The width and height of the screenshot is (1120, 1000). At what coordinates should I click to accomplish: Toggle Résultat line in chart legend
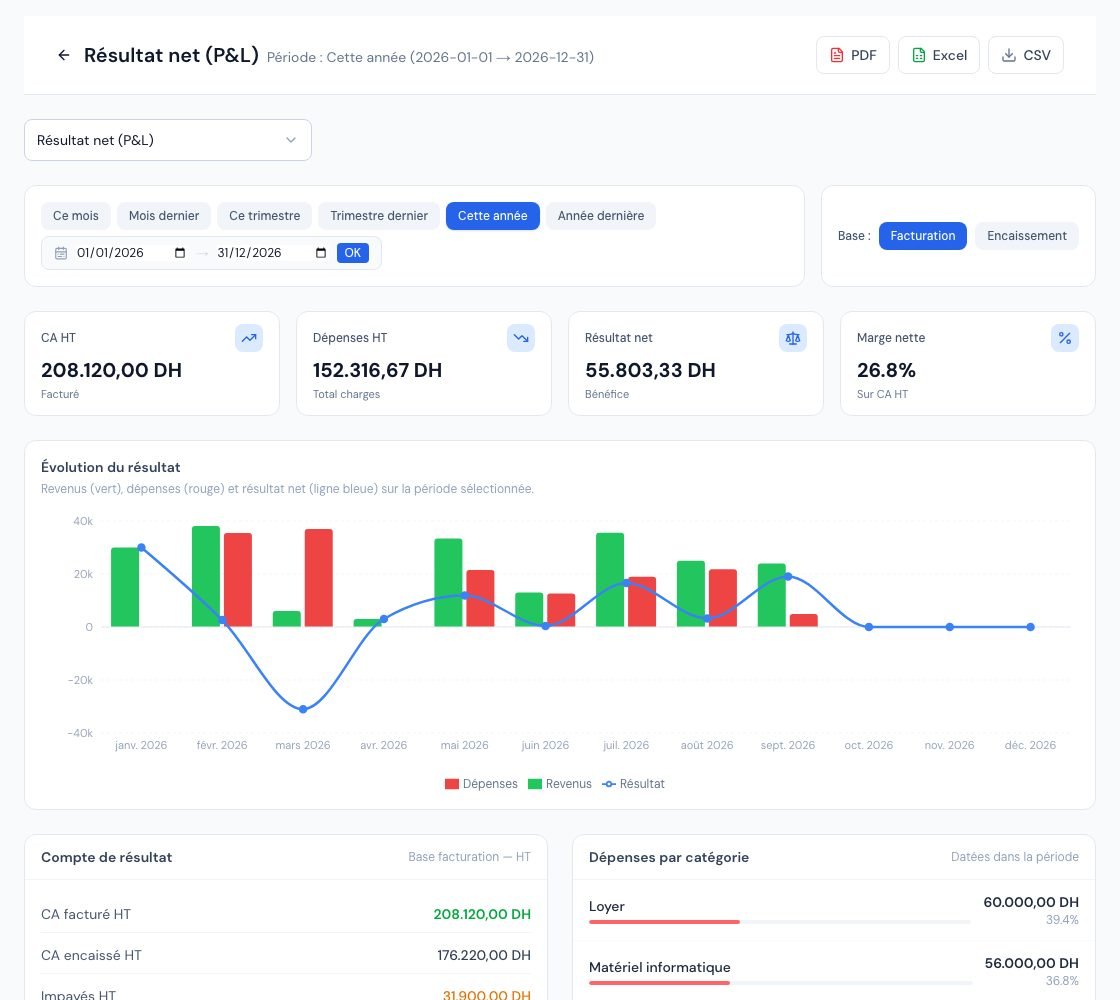(x=633, y=784)
